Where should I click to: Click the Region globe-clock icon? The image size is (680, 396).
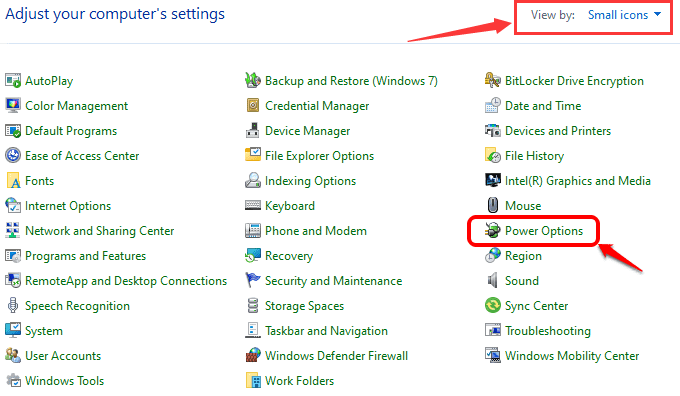pos(493,256)
